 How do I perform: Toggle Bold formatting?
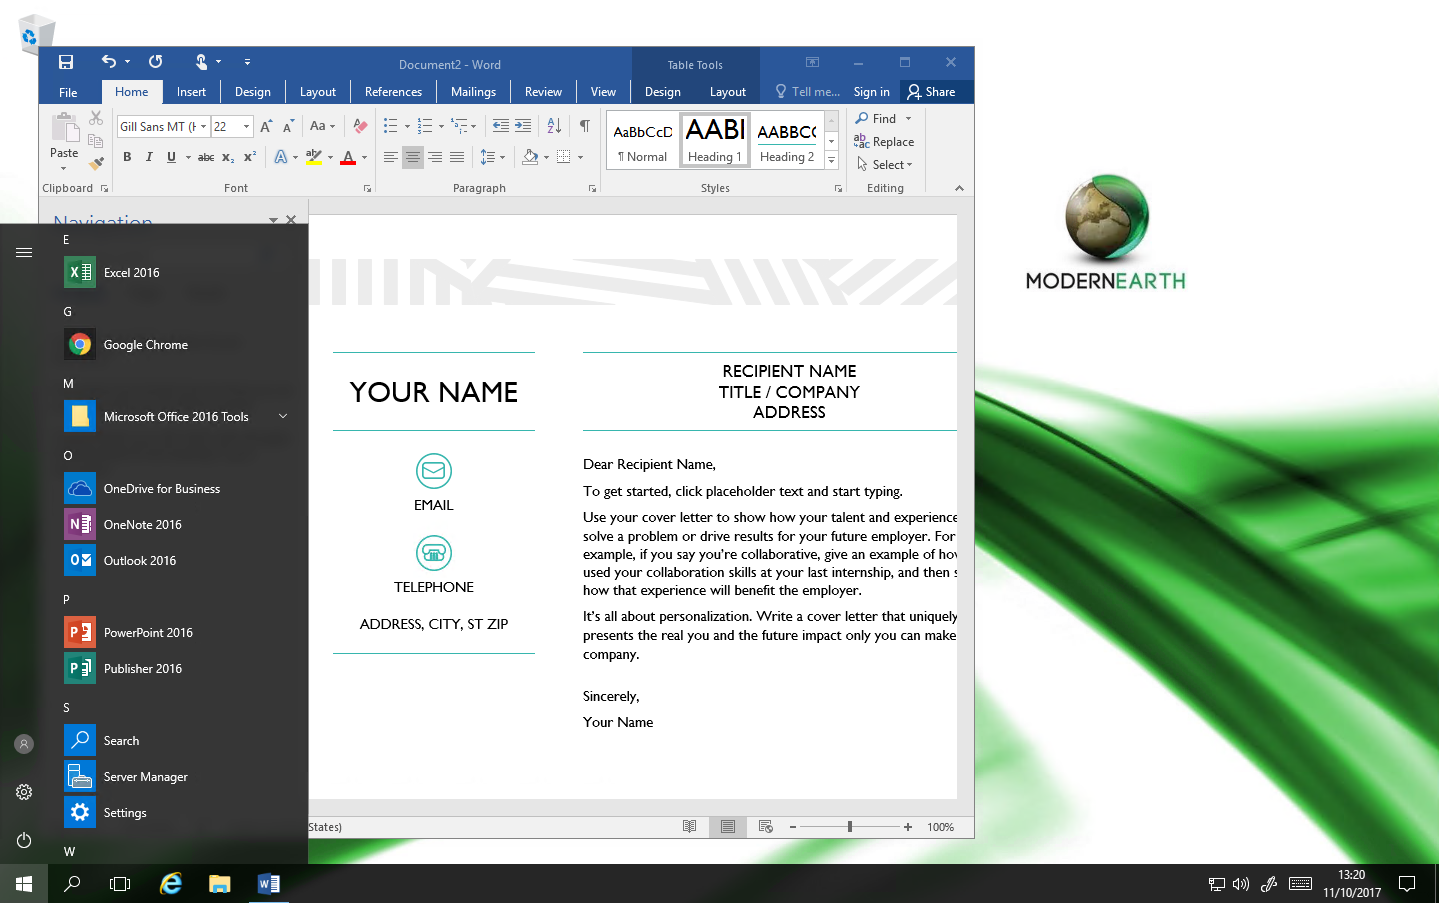point(127,157)
